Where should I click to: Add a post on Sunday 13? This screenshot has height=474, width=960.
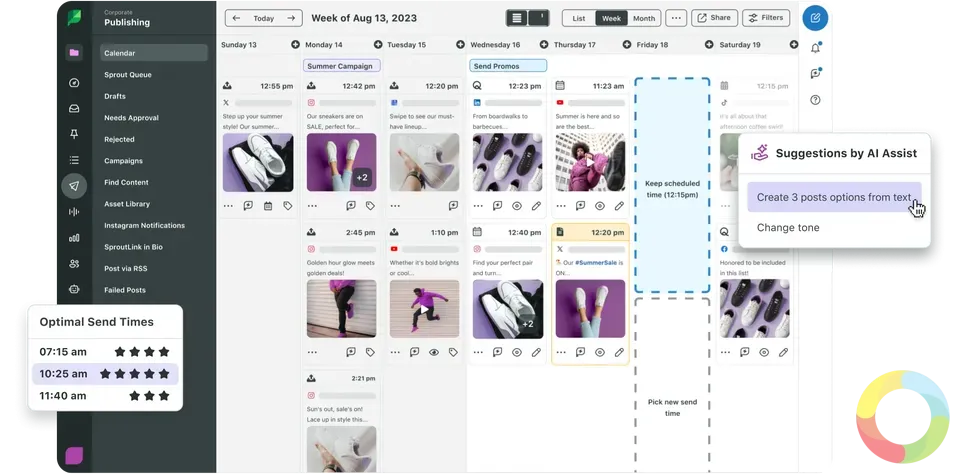[296, 44]
